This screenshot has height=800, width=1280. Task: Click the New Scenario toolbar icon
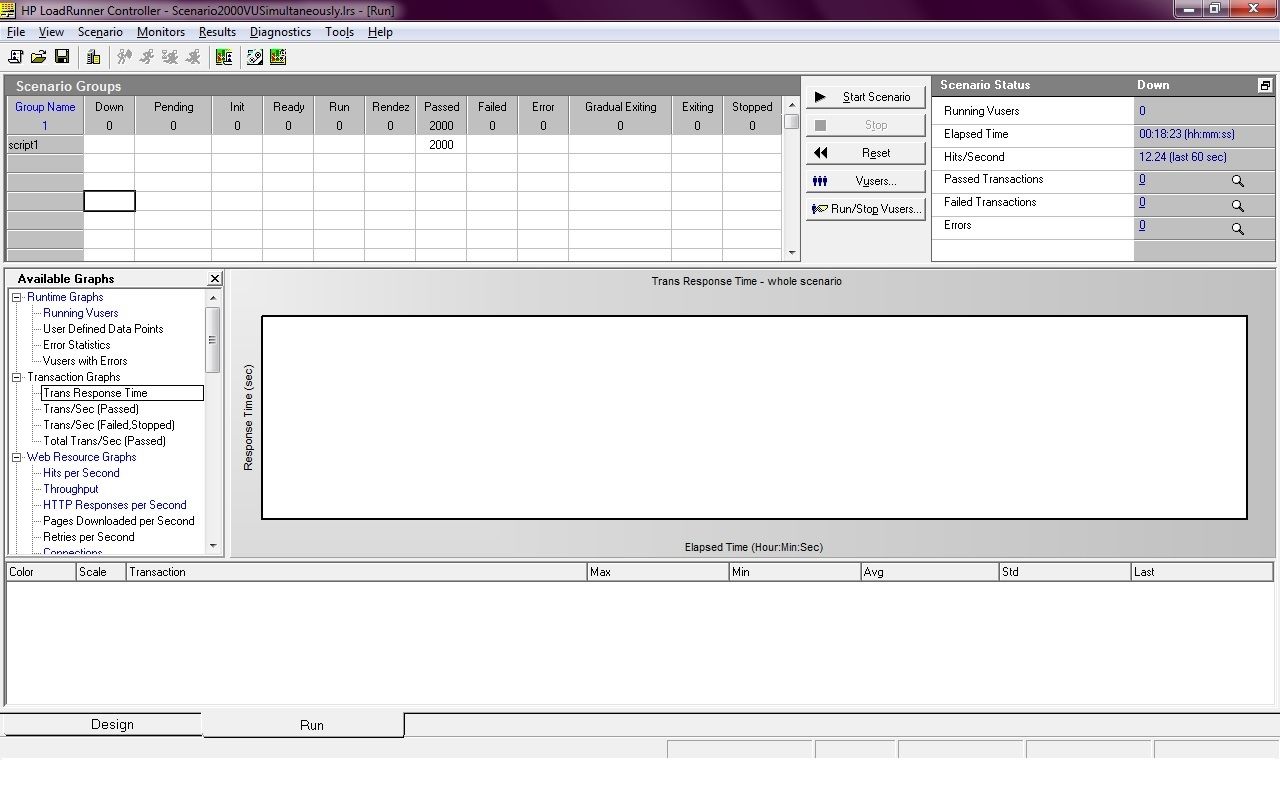[x=15, y=57]
